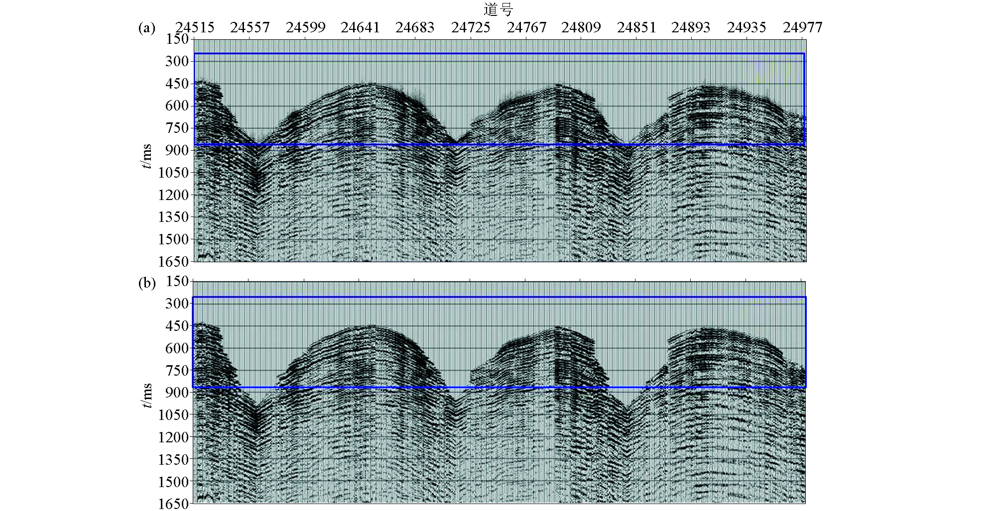Select the t/ms axis label of panel (b)

click(147, 397)
